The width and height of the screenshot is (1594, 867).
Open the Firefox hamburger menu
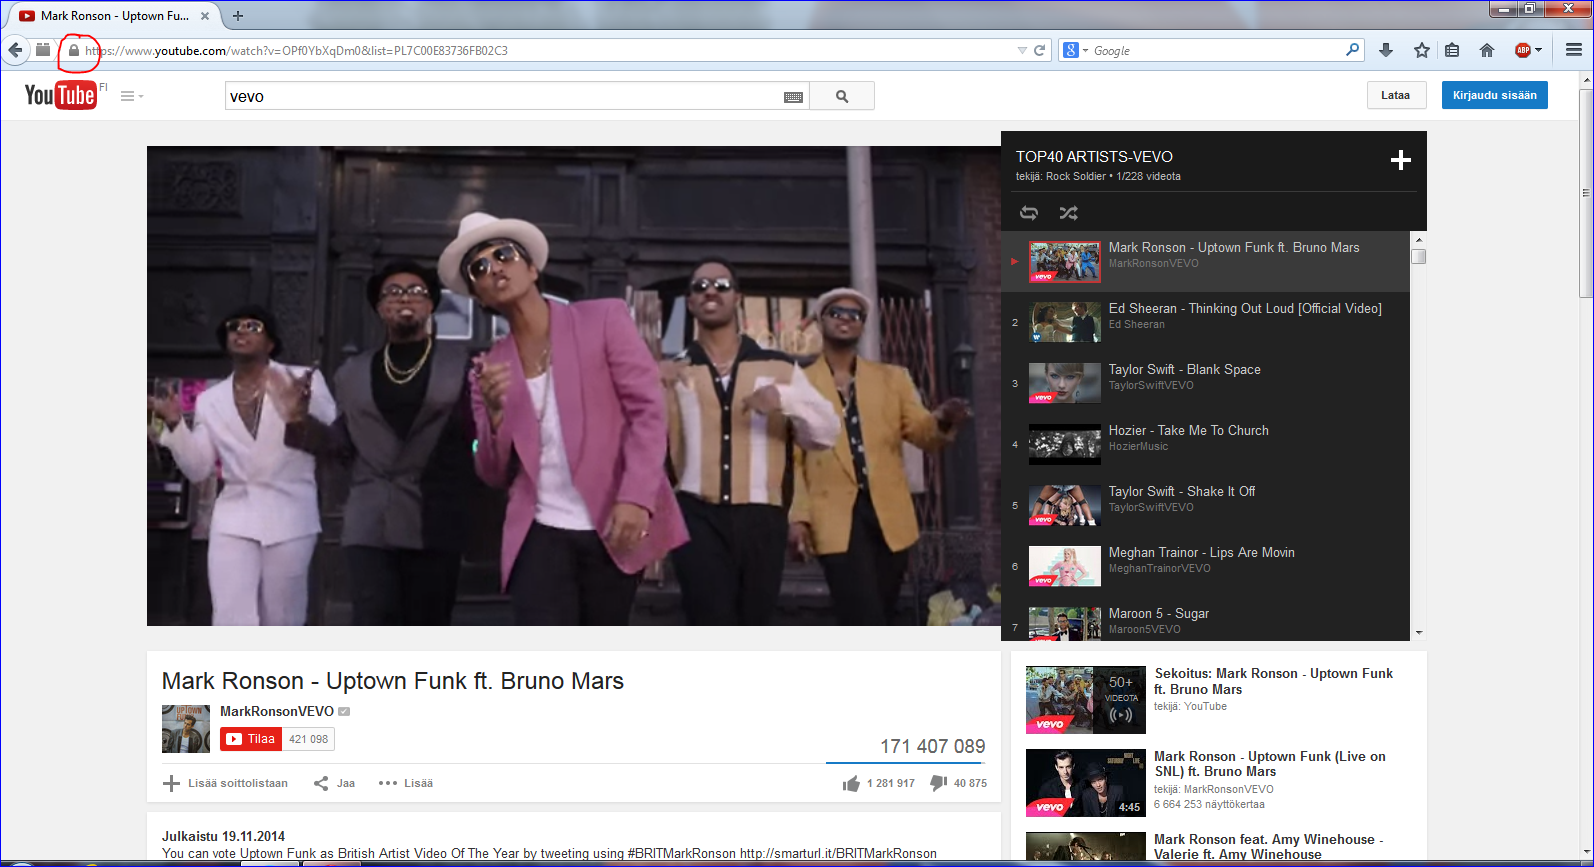[1573, 50]
